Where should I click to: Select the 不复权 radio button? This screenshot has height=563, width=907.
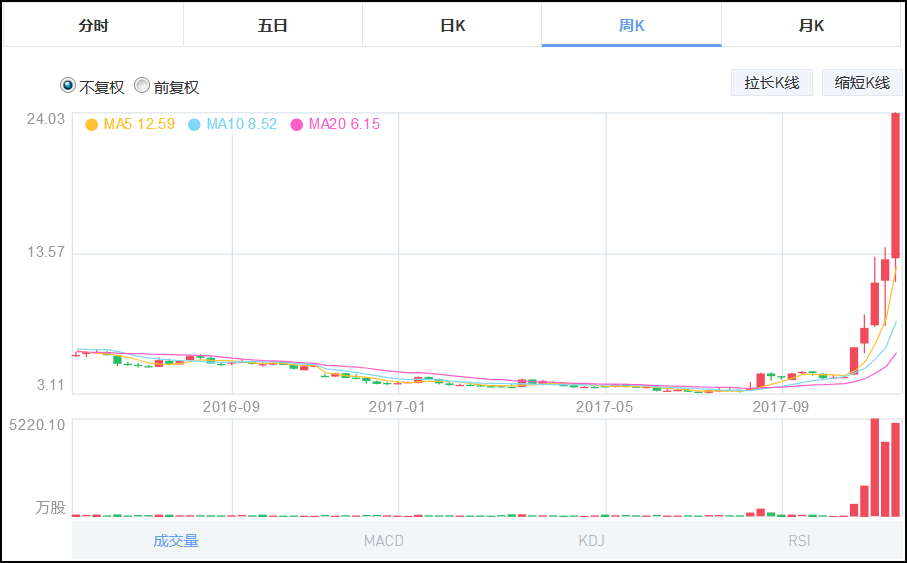click(x=68, y=86)
